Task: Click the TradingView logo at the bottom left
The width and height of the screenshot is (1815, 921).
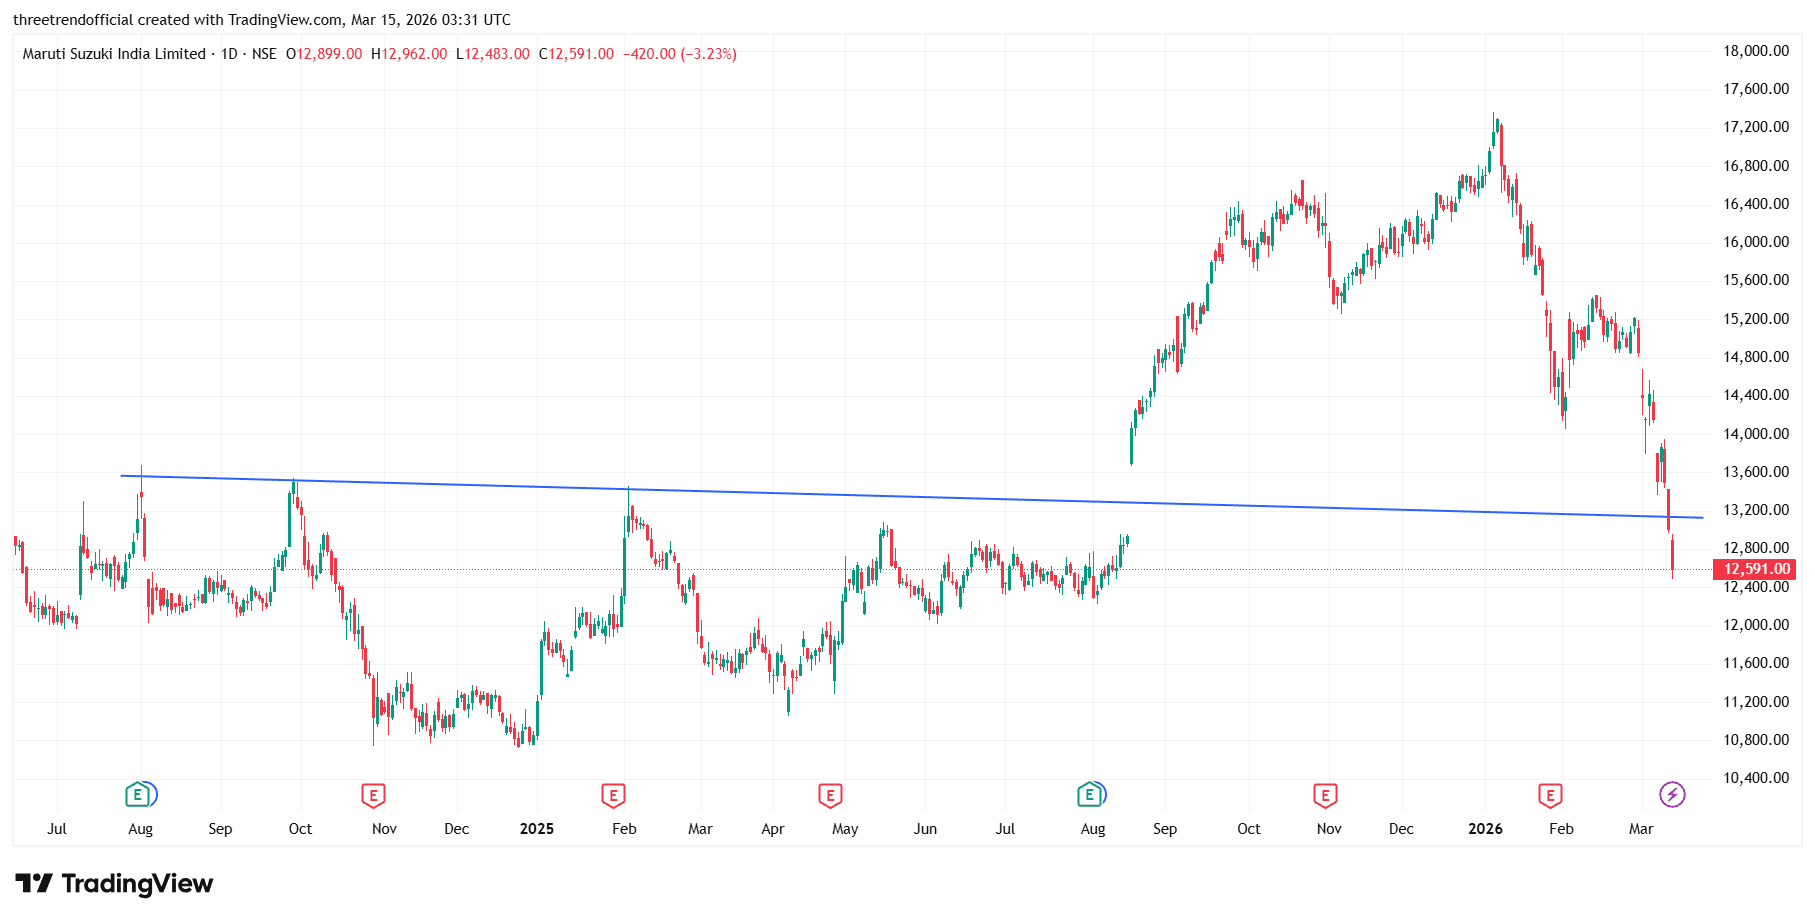Action: pos(114,884)
